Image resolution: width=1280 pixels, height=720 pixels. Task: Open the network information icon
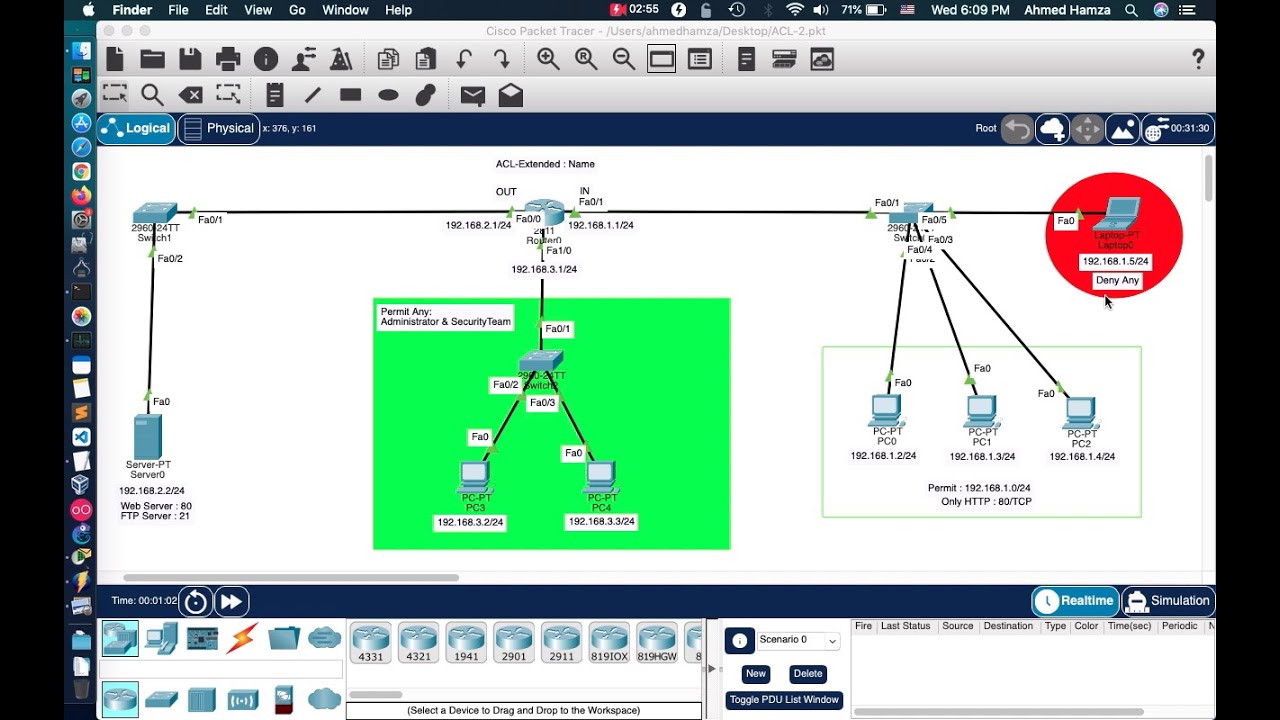point(266,60)
